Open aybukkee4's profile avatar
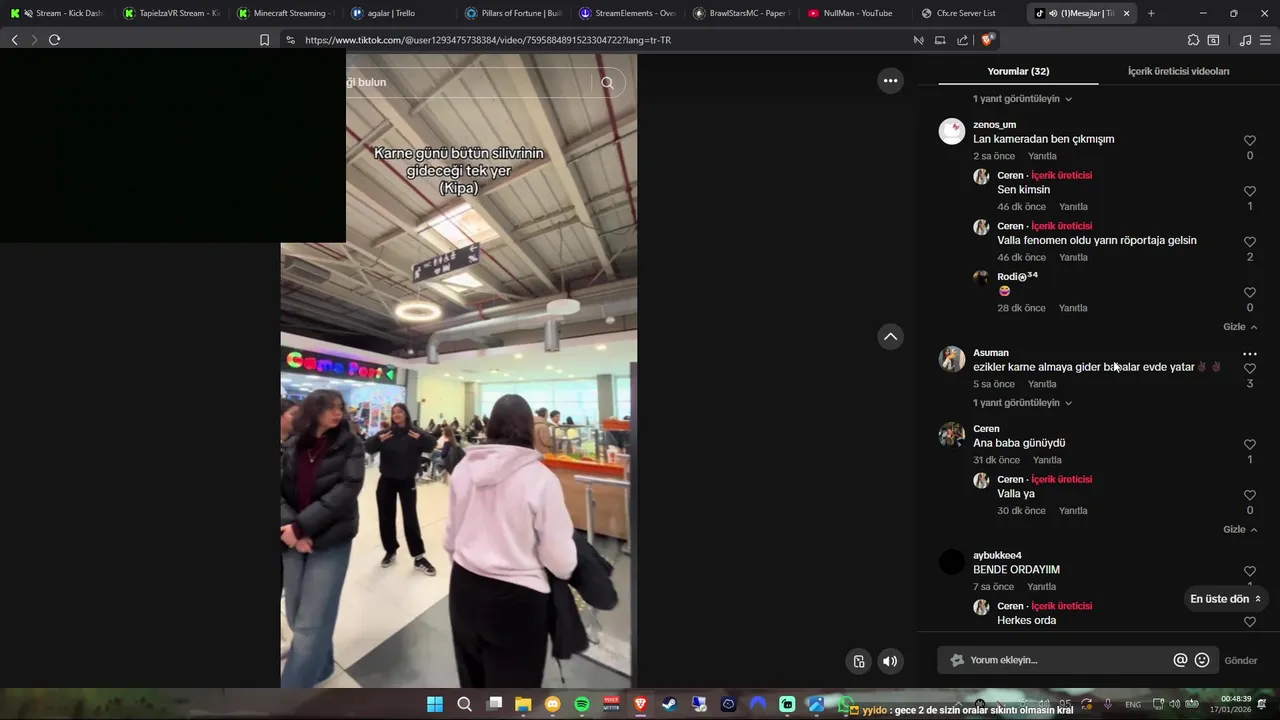This screenshot has height=720, width=1280. point(952,562)
